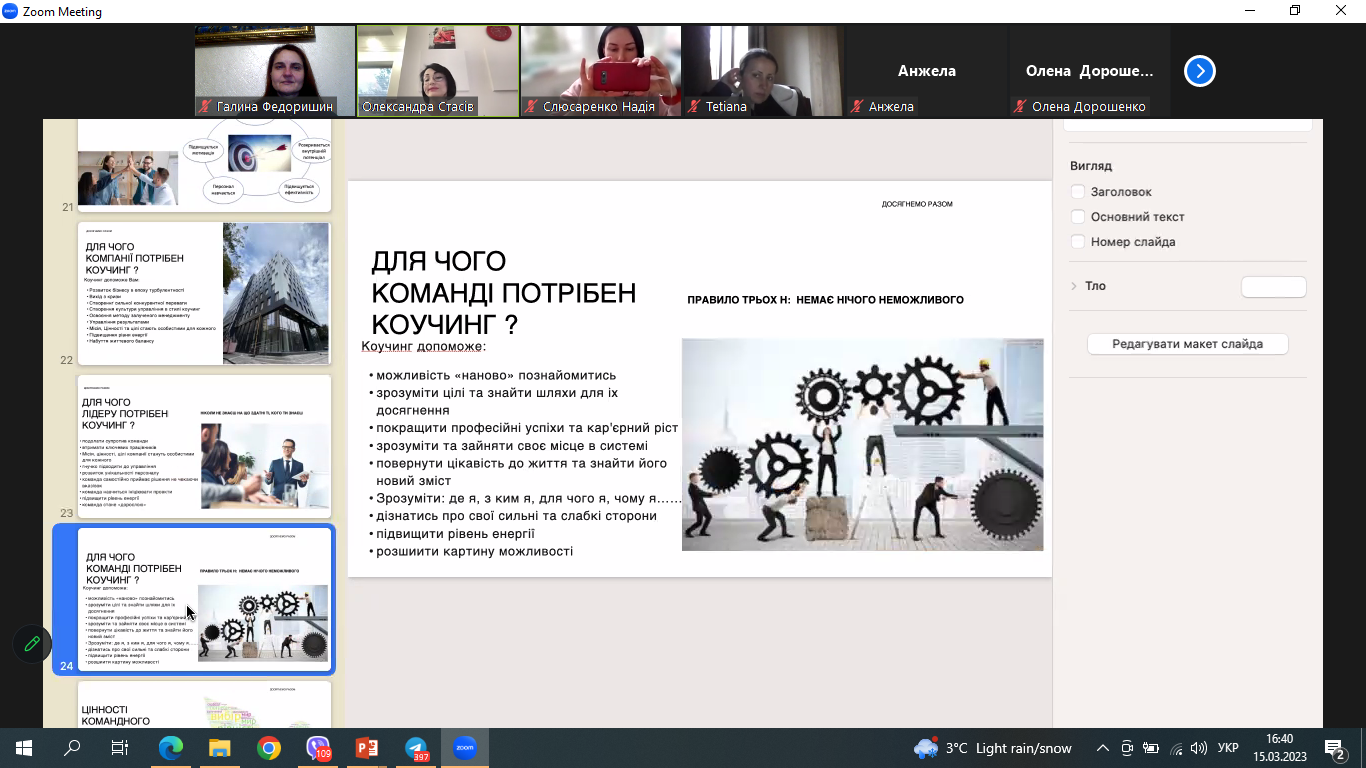Open Viber from the taskbar
This screenshot has height=768, width=1366.
(318, 748)
